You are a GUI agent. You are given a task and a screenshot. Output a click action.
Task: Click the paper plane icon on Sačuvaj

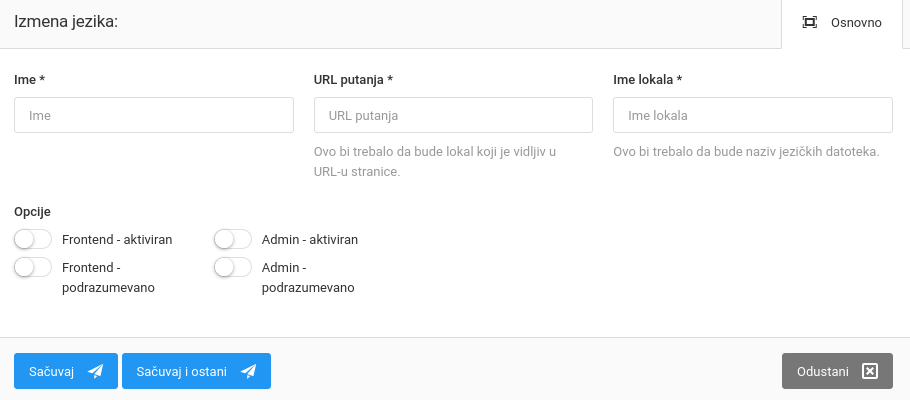pos(96,371)
